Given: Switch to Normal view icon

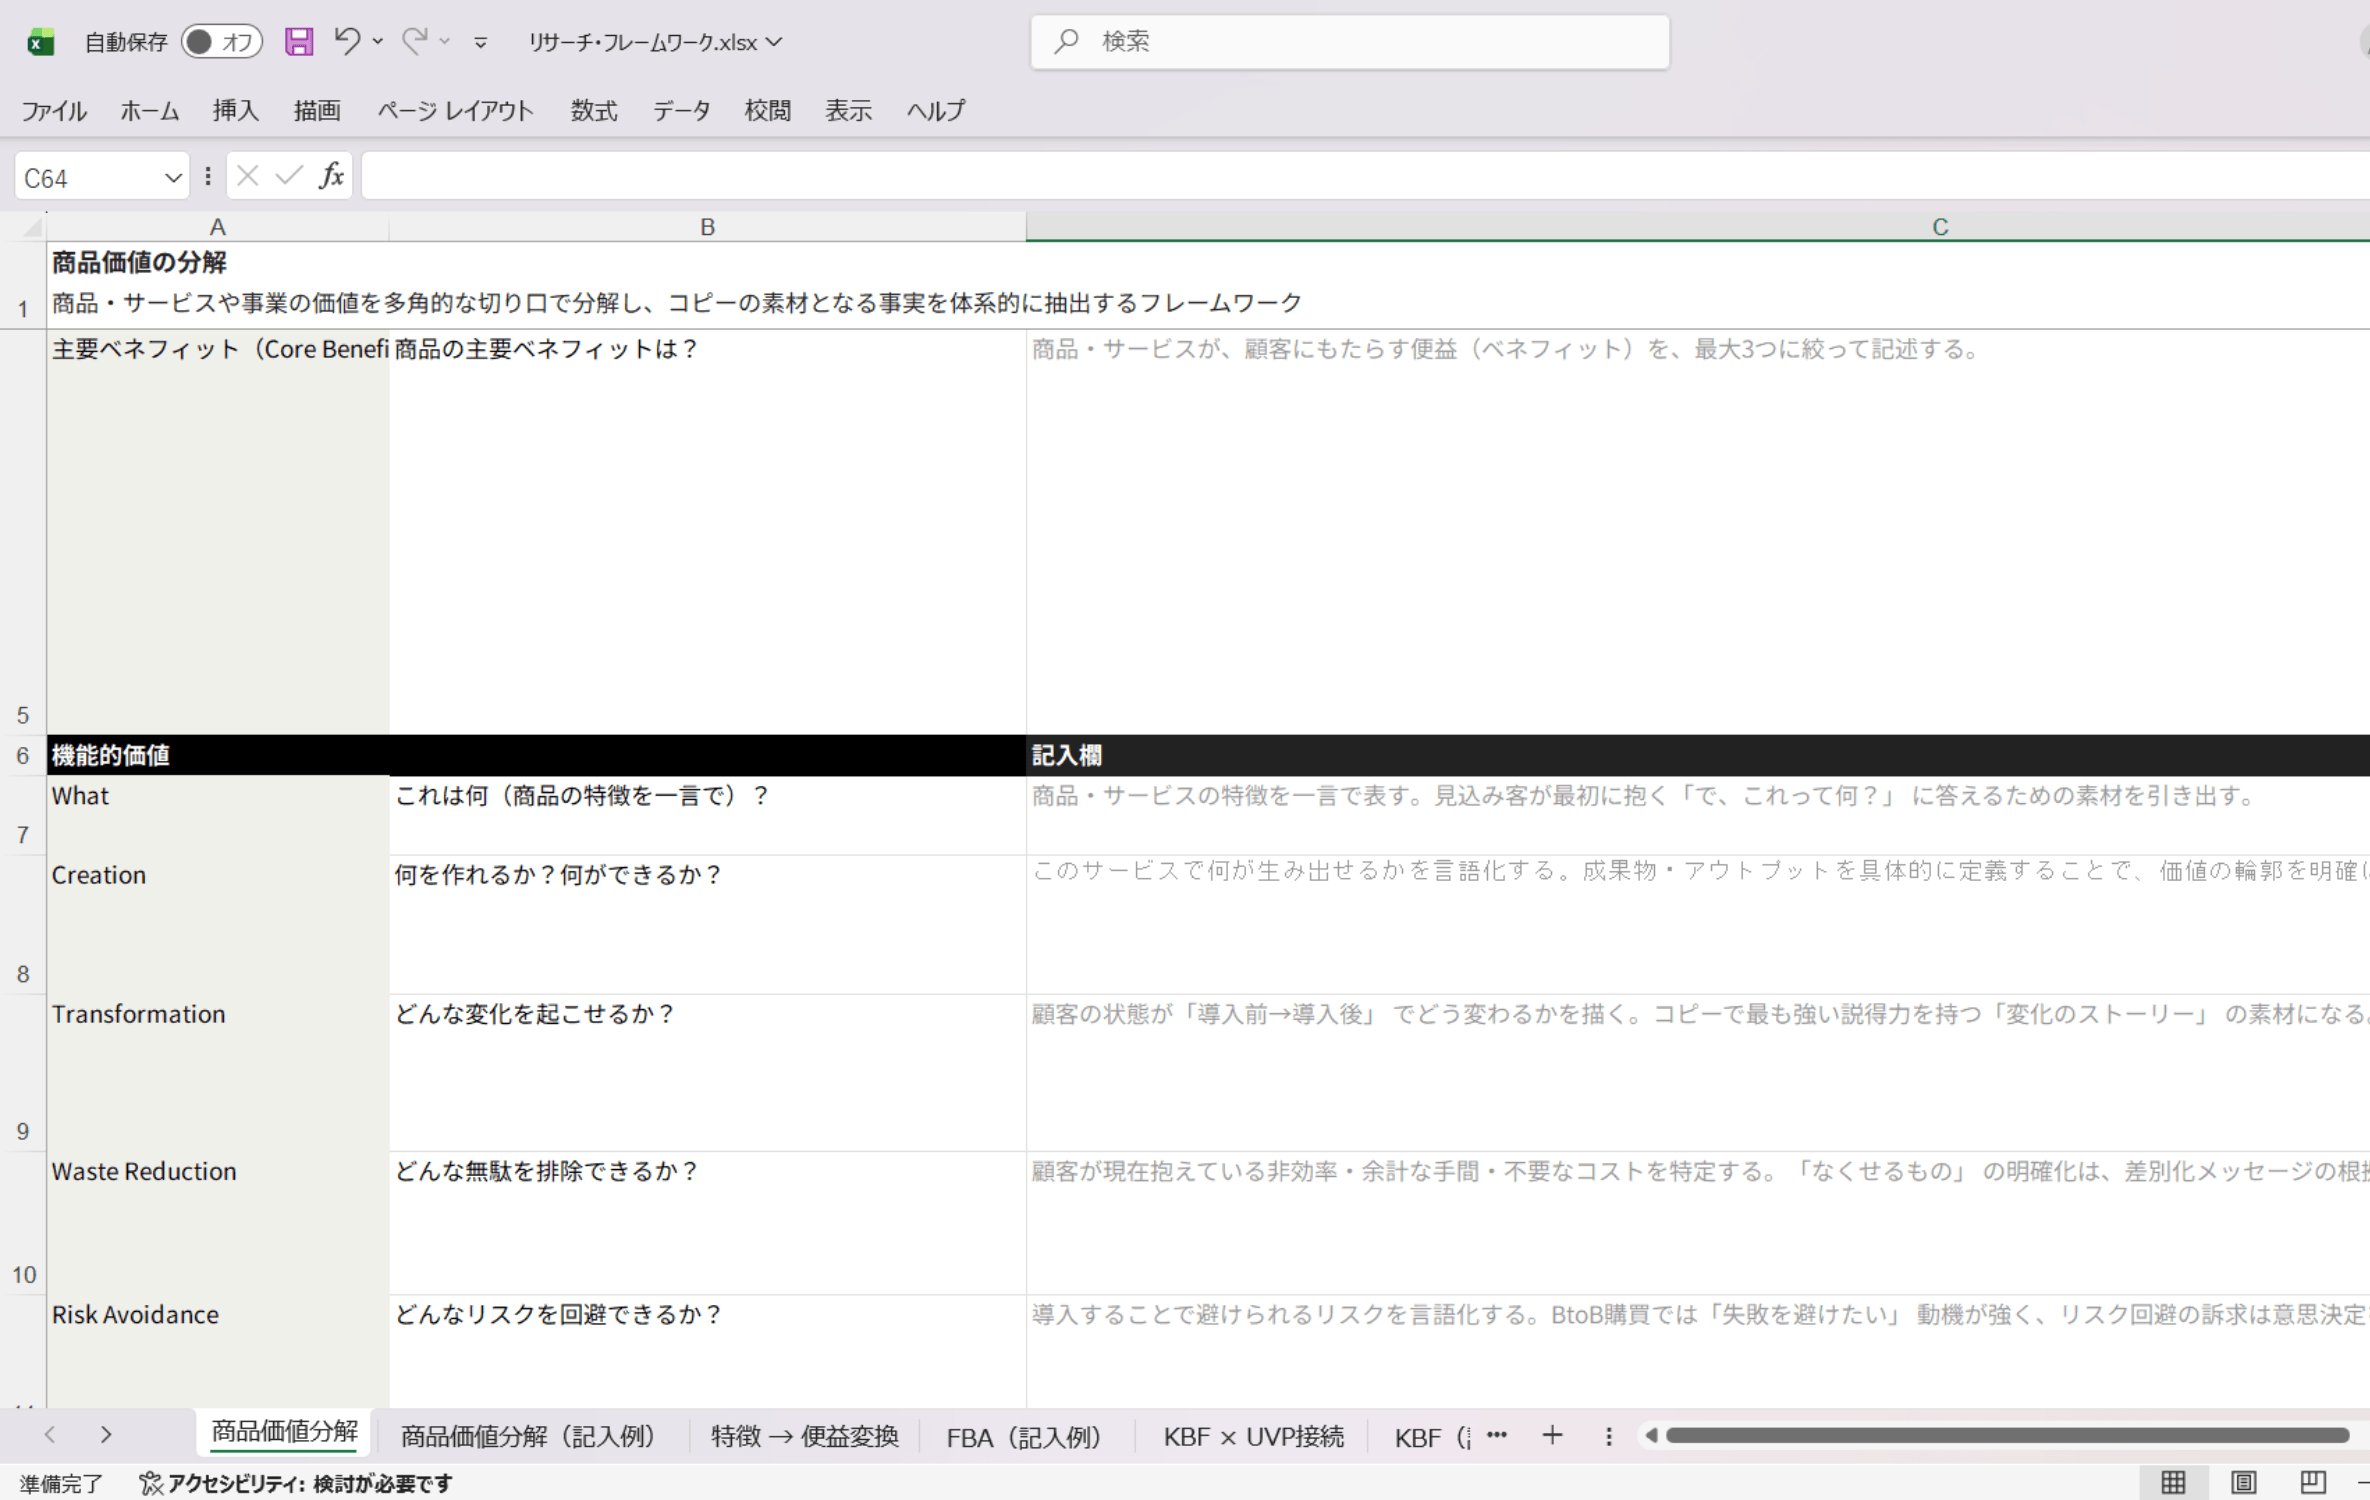Looking at the screenshot, I should pos(2173,1483).
